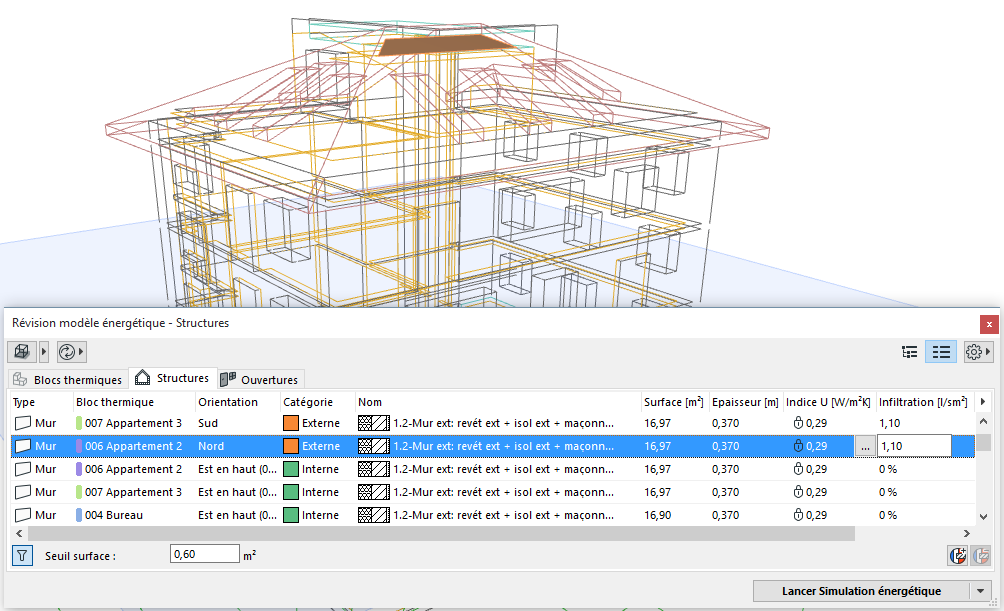Click the refresh model update icon
Screen dimensions: 1004x611
point(66,352)
